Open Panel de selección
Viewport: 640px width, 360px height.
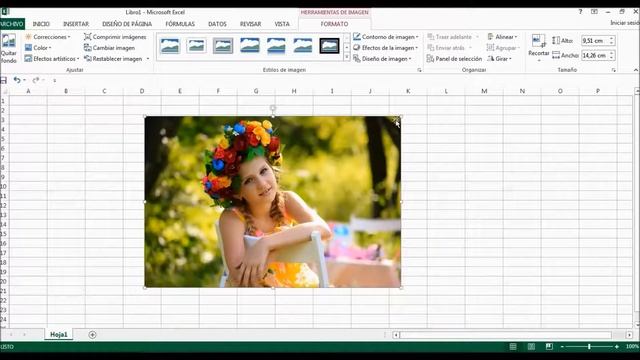point(454,59)
